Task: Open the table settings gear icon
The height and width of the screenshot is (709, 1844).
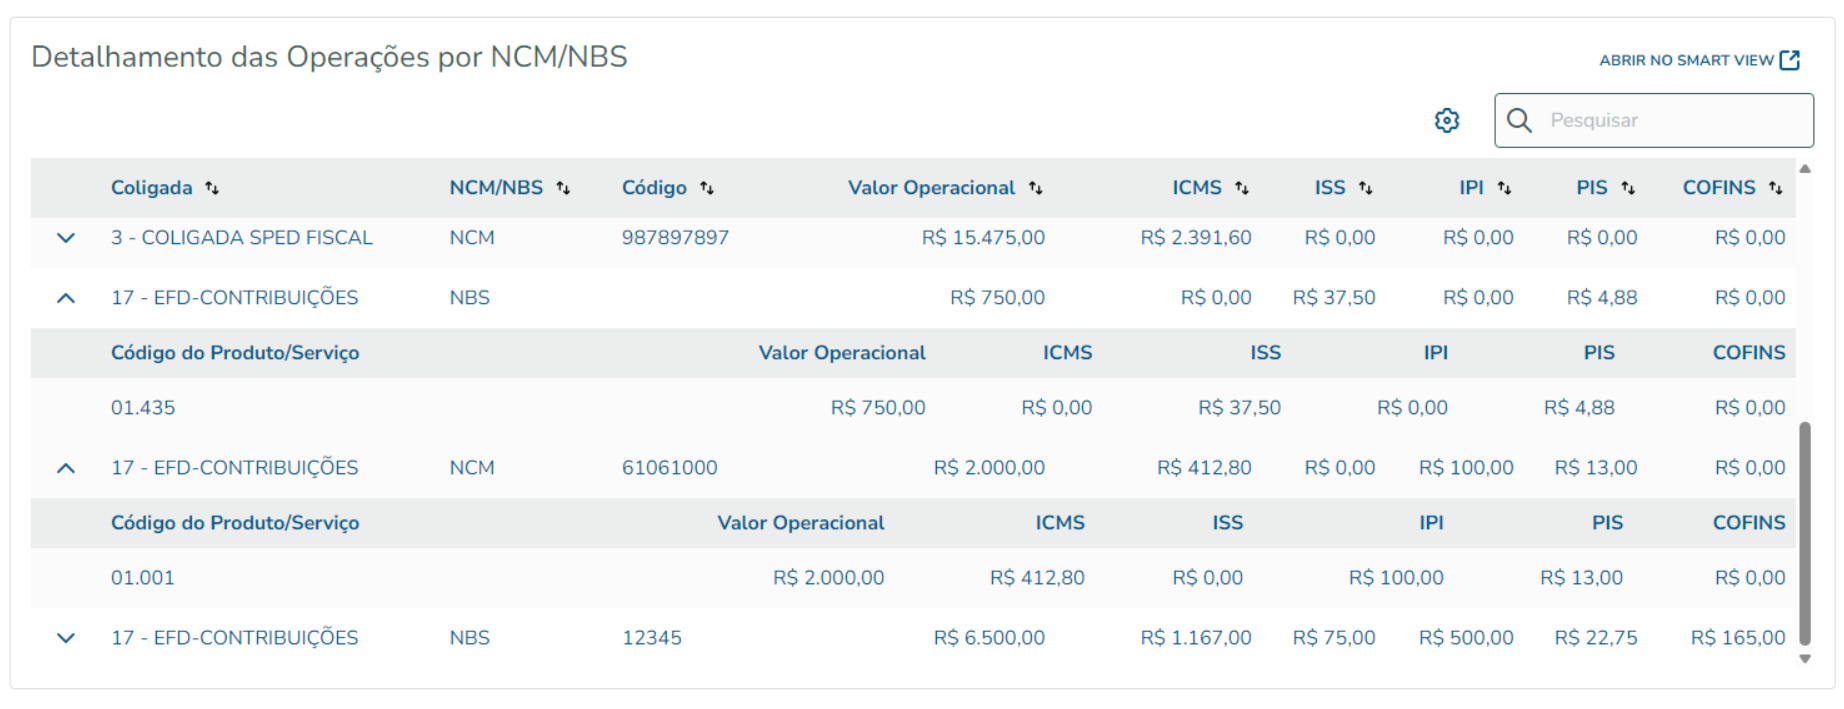Action: [x=1446, y=121]
